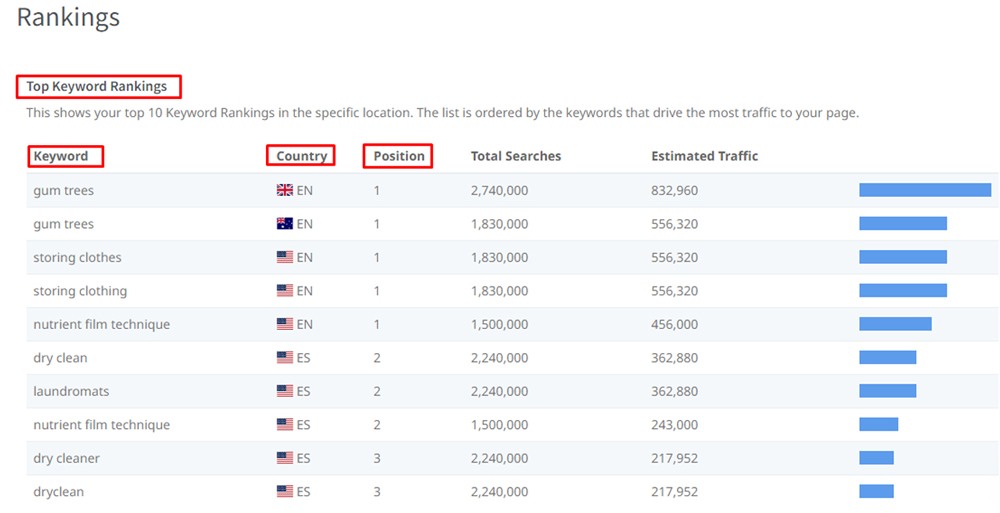Open the storing clothing keyword entry
Screen dimensions: 1000x513
click(80, 291)
